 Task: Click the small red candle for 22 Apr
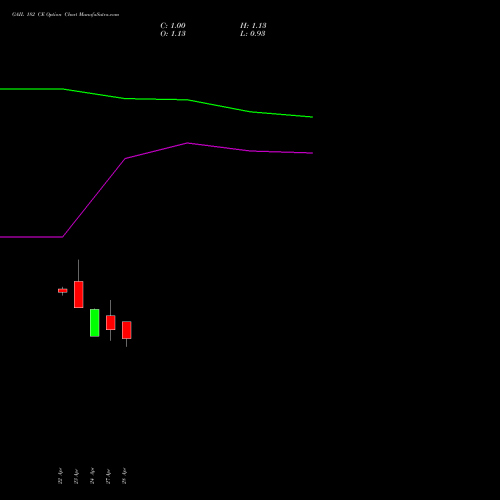click(63, 291)
